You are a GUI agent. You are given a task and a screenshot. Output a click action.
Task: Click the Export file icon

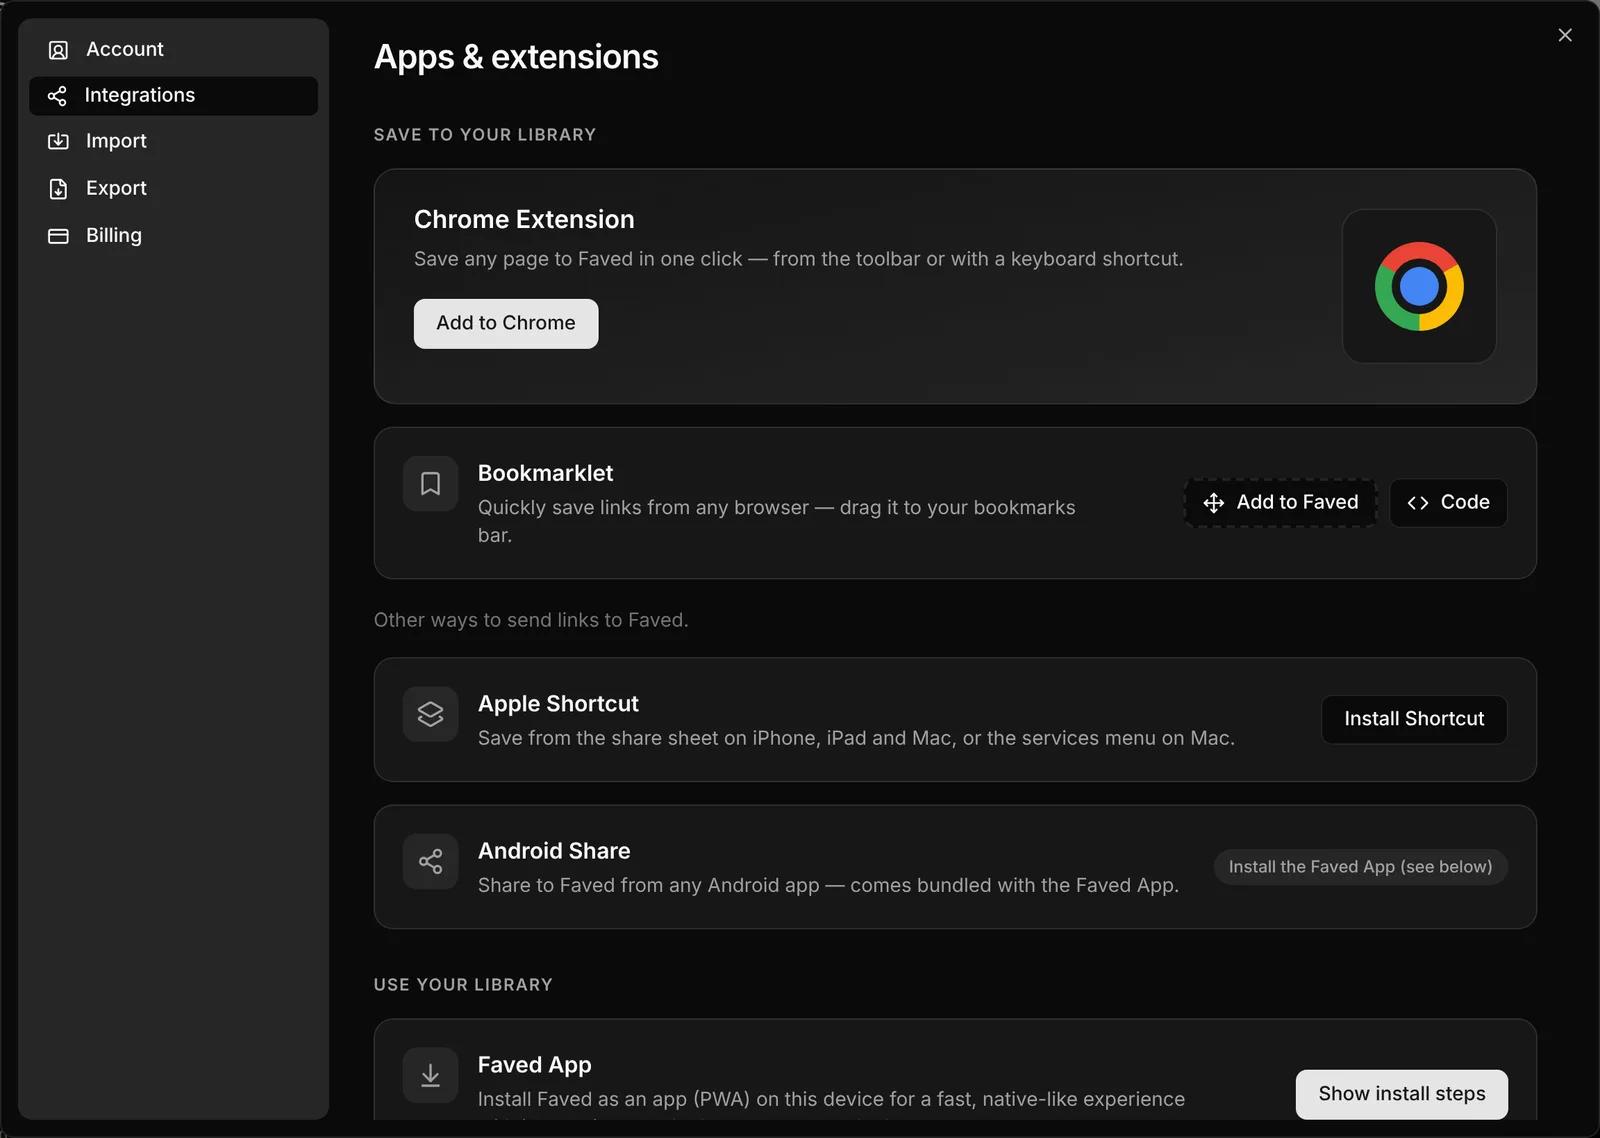(59, 189)
